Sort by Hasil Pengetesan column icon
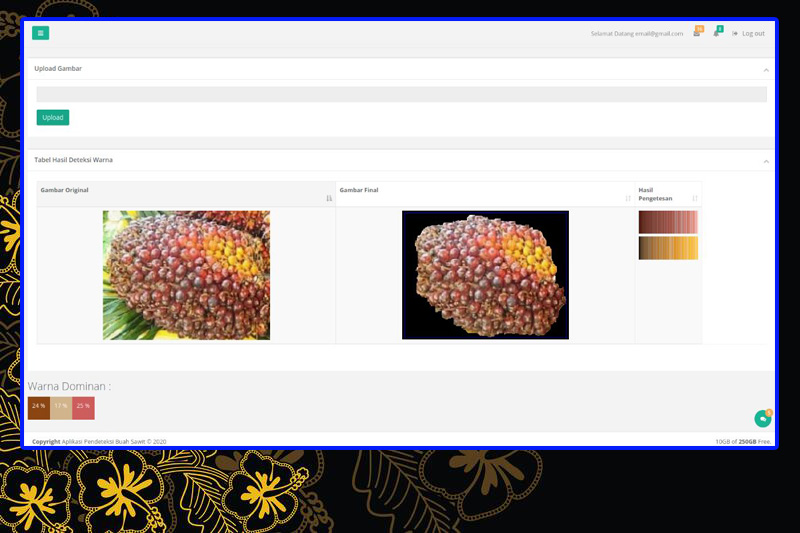 [x=695, y=198]
